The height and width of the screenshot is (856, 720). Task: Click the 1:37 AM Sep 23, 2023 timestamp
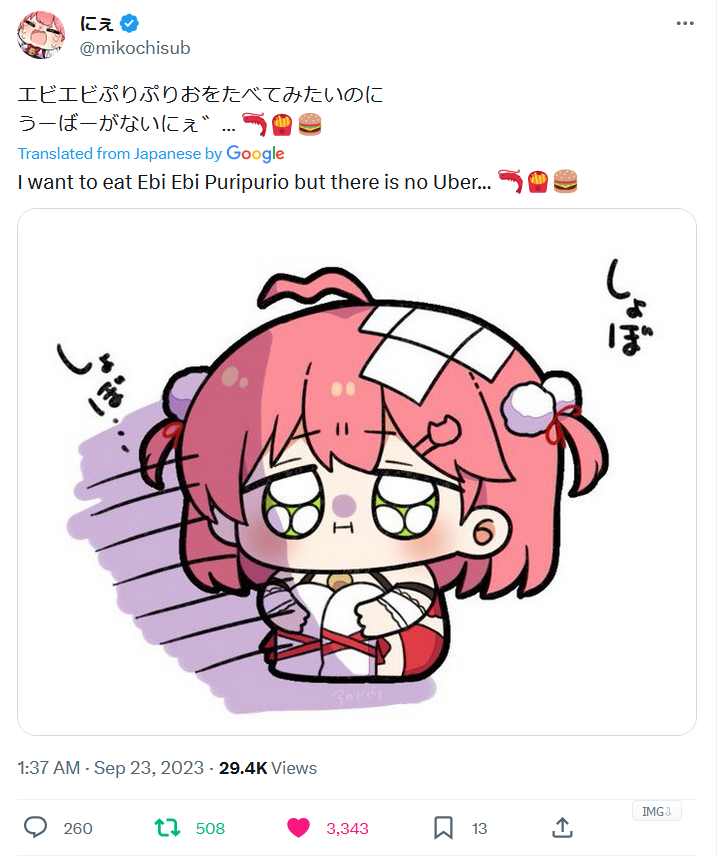pyautogui.click(x=110, y=768)
